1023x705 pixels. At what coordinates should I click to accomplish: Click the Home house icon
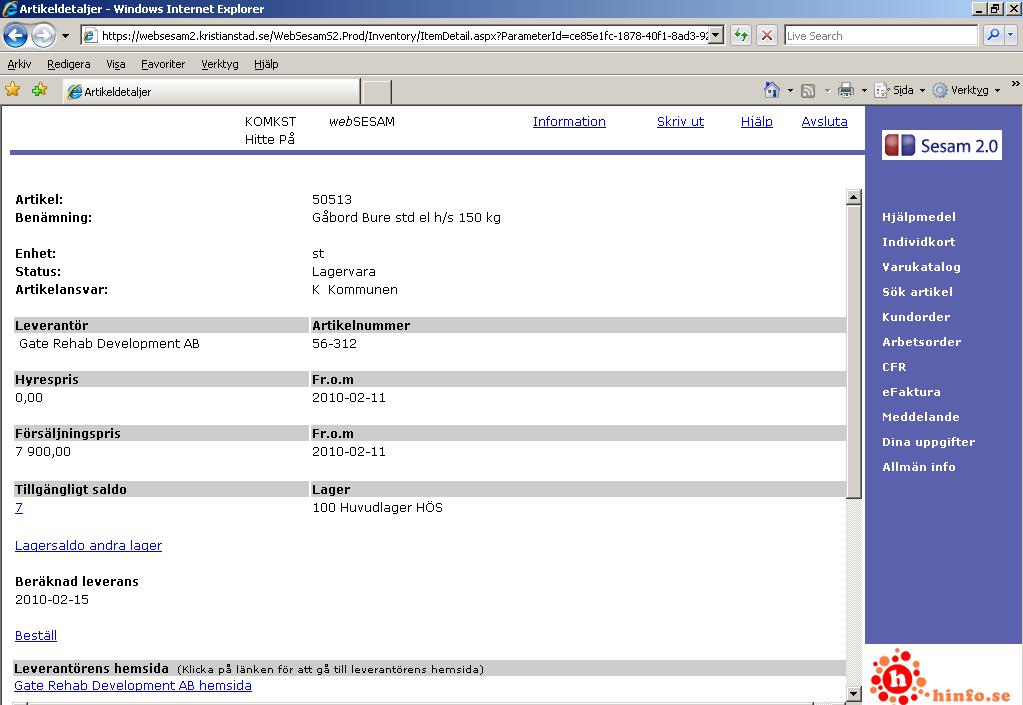point(772,90)
